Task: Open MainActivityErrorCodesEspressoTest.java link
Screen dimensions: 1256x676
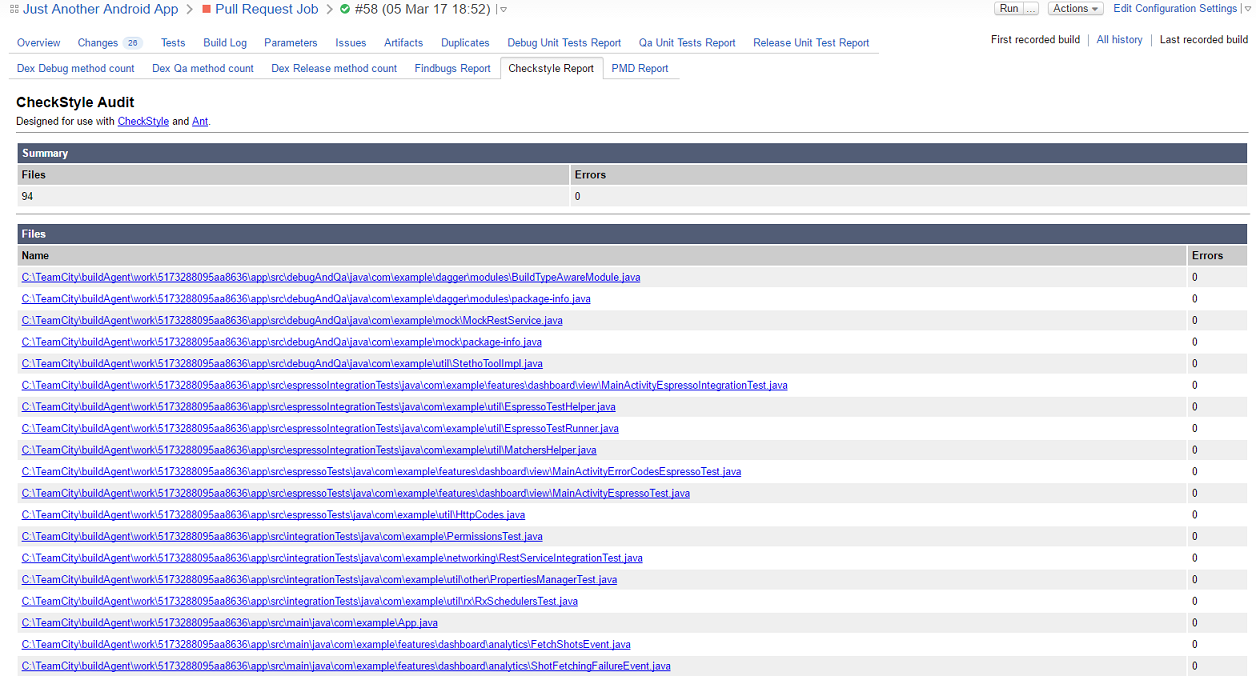Action: [382, 472]
